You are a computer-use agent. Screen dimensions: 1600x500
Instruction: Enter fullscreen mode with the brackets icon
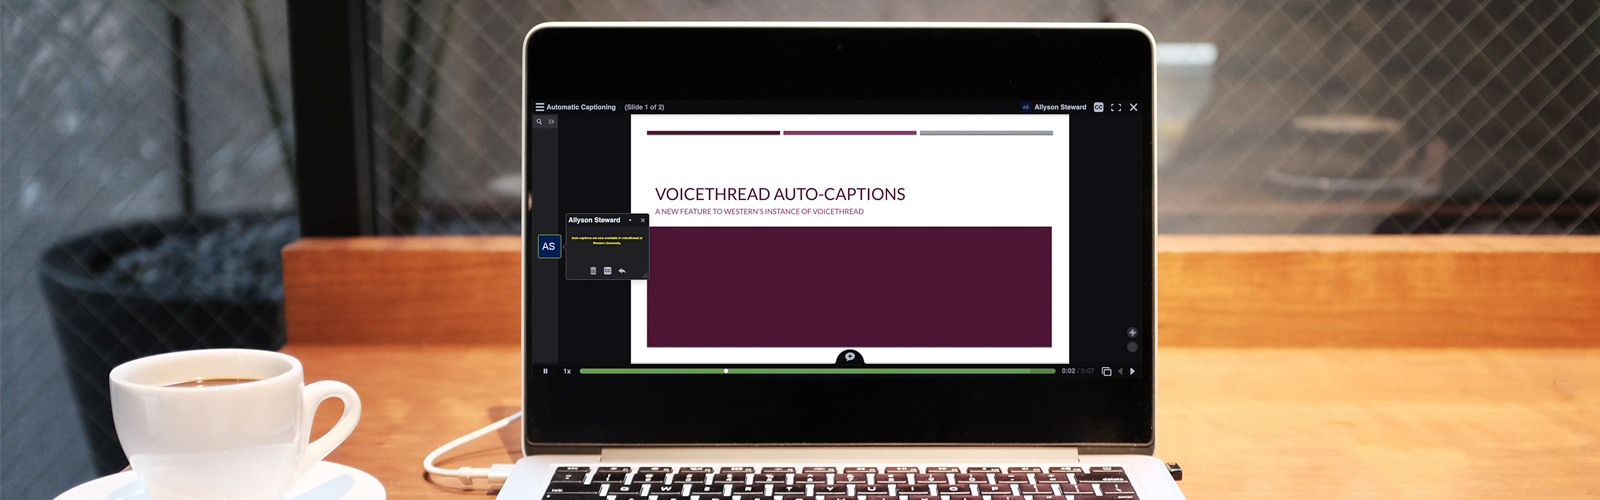pos(1116,107)
